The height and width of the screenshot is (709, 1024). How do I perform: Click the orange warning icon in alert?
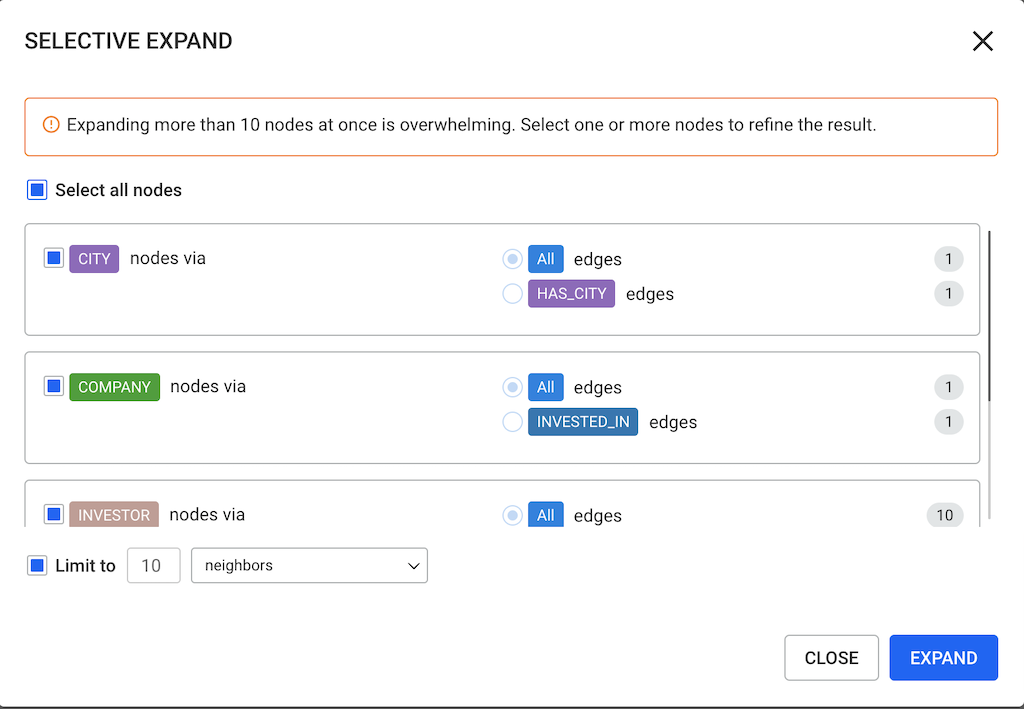51,125
